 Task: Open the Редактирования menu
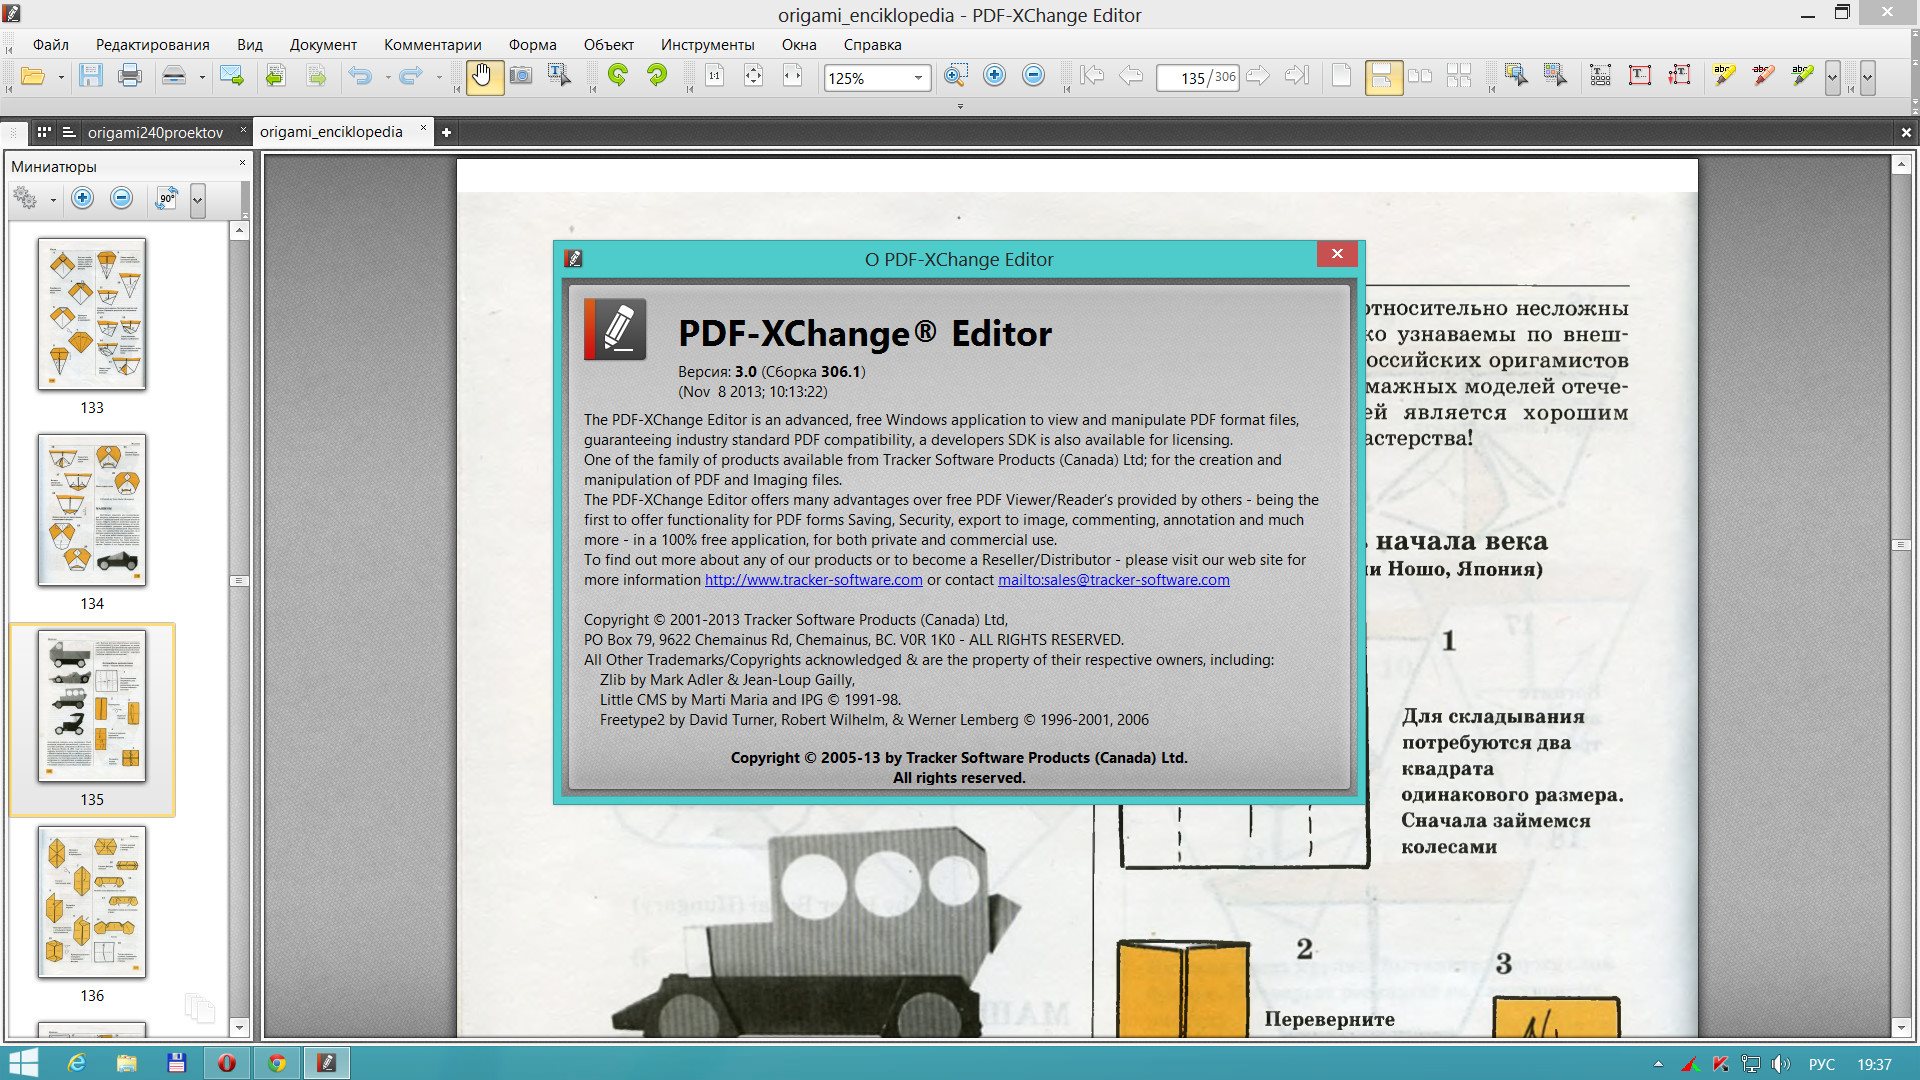pyautogui.click(x=153, y=45)
